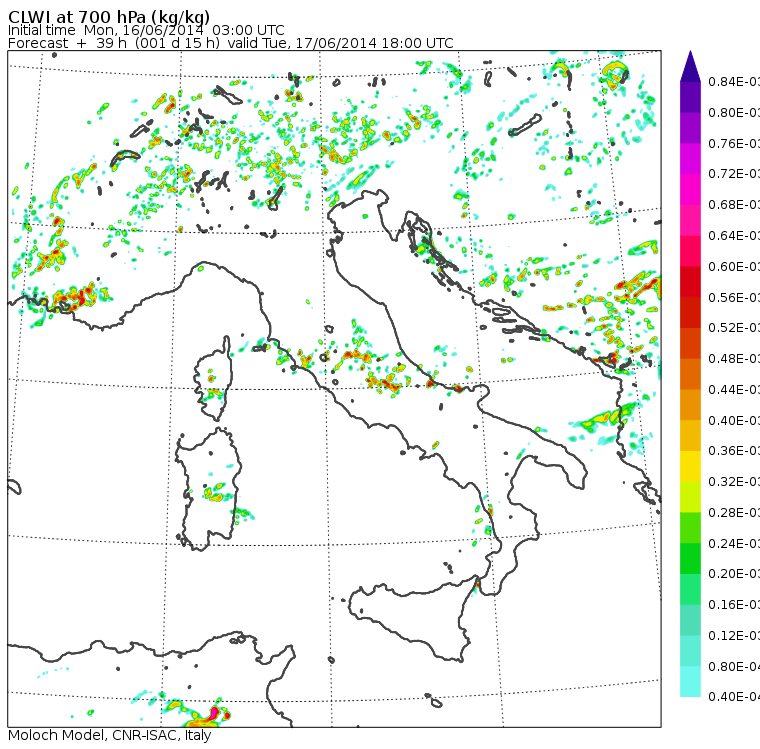Click the 0.48E-03 color scale label
Screen dimensions: 760x749
(x=734, y=359)
